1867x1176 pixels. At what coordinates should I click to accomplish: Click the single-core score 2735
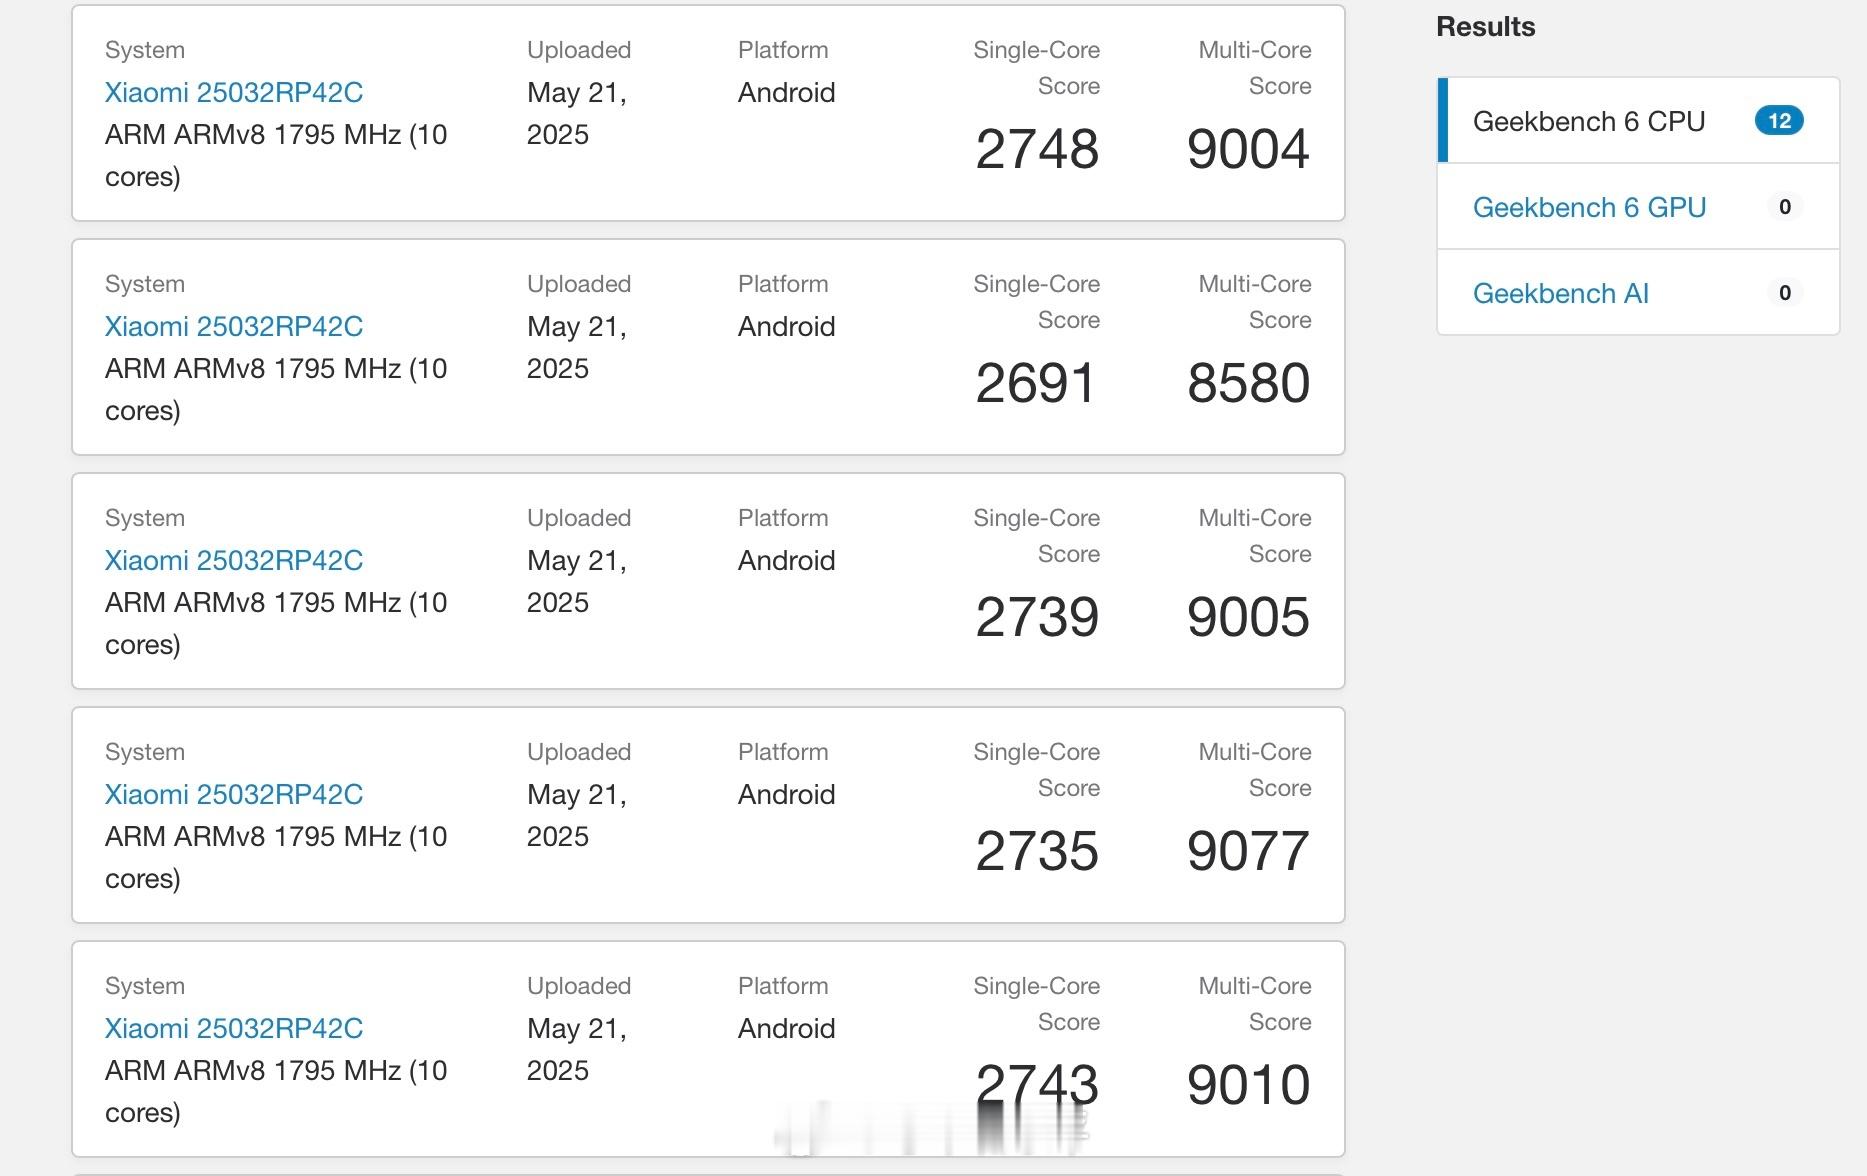coord(1037,851)
